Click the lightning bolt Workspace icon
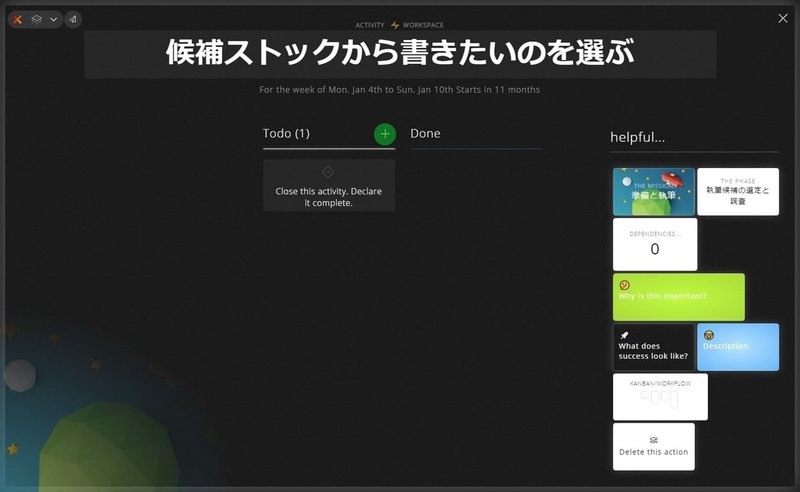800x492 pixels. point(395,24)
